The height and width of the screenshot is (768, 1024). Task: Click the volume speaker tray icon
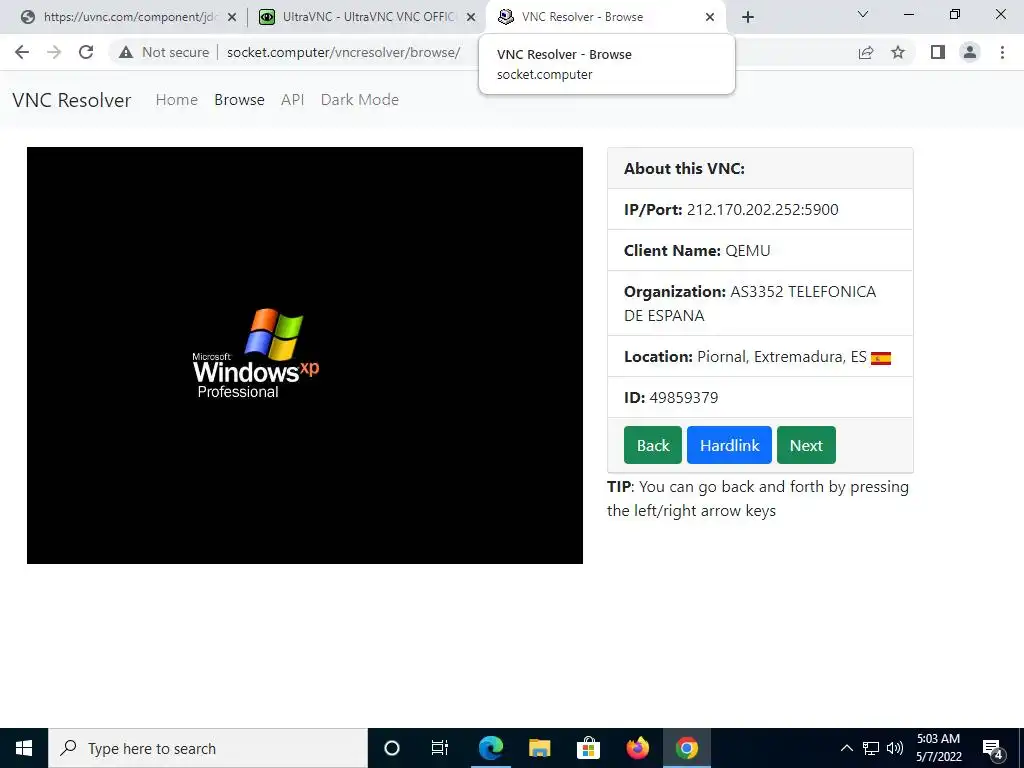pyautogui.click(x=895, y=748)
